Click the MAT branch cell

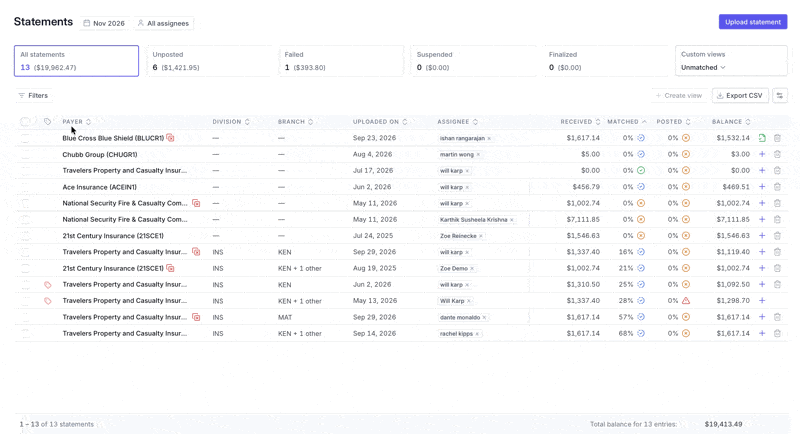click(x=285, y=317)
